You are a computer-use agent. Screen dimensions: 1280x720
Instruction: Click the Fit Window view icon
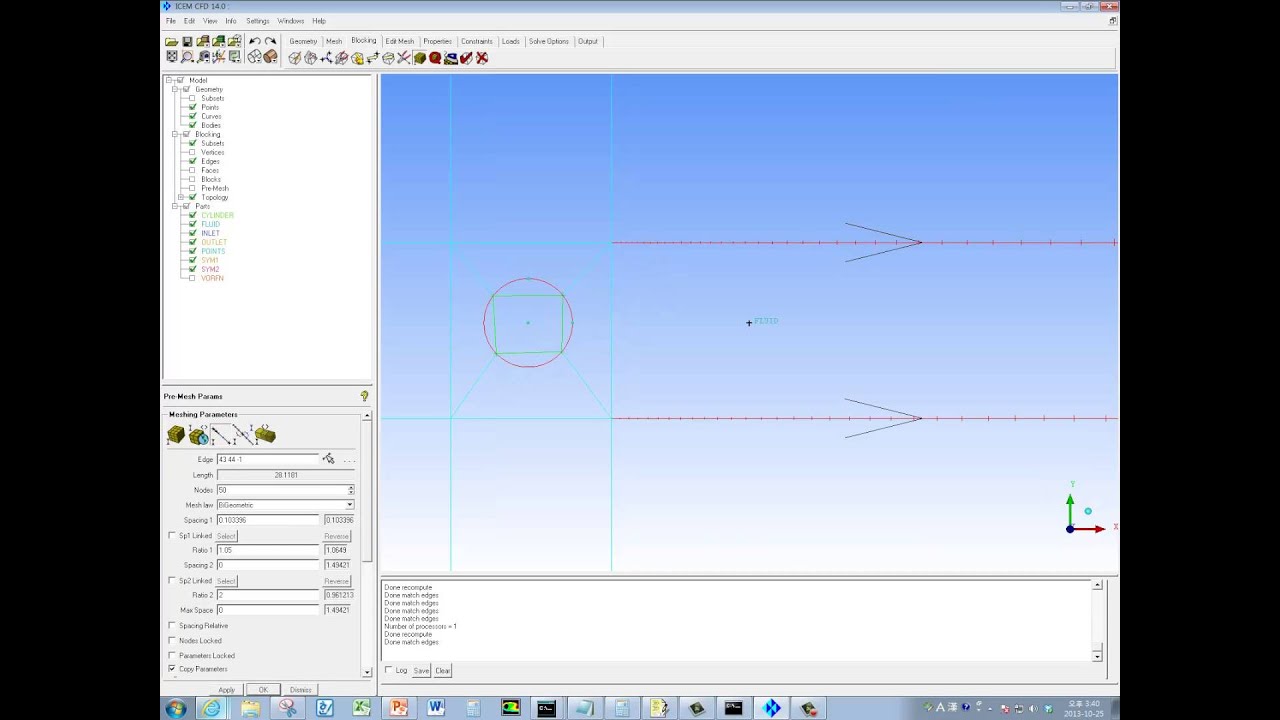click(x=171, y=57)
